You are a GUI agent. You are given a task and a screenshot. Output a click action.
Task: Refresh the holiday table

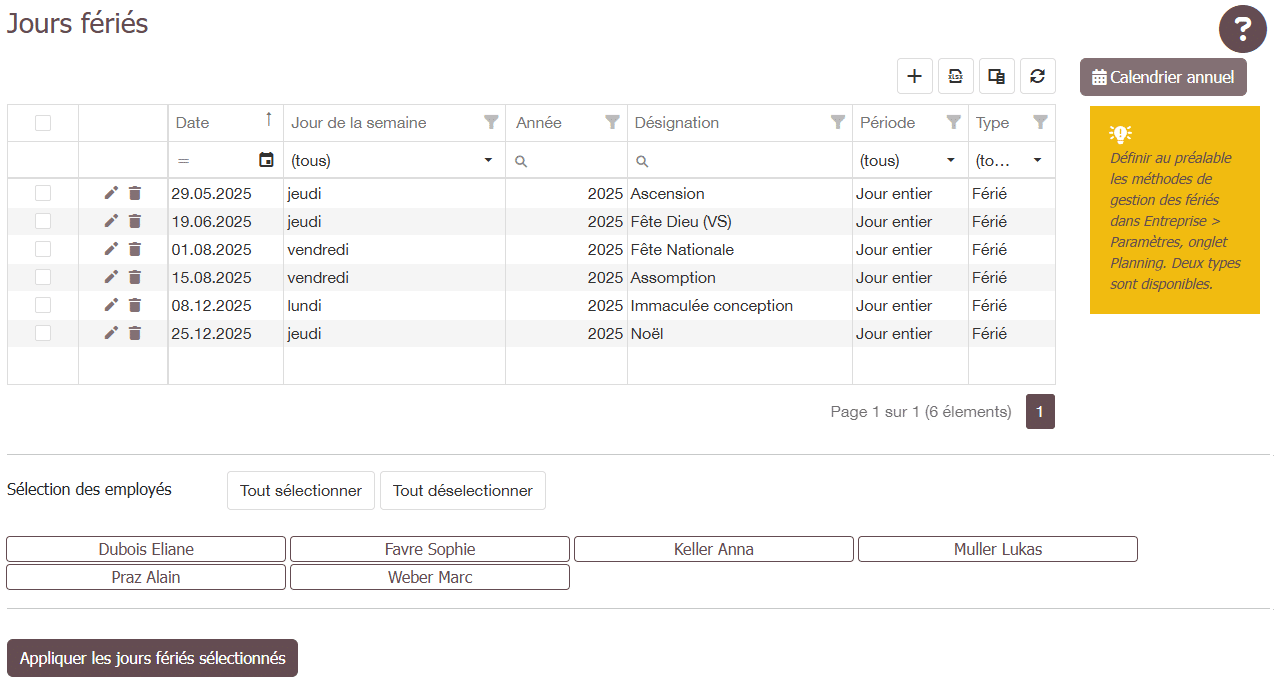[x=1037, y=76]
